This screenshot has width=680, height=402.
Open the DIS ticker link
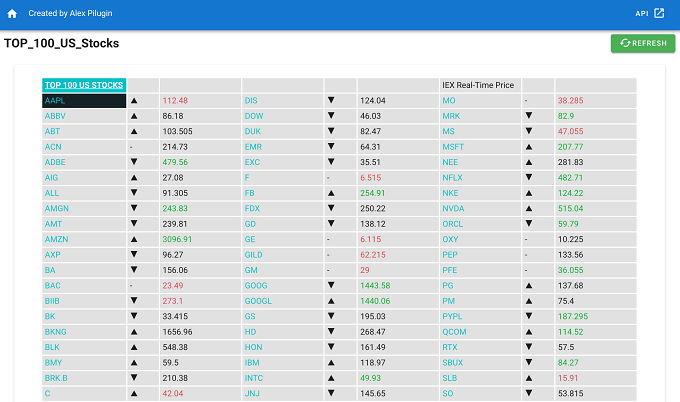click(x=251, y=101)
